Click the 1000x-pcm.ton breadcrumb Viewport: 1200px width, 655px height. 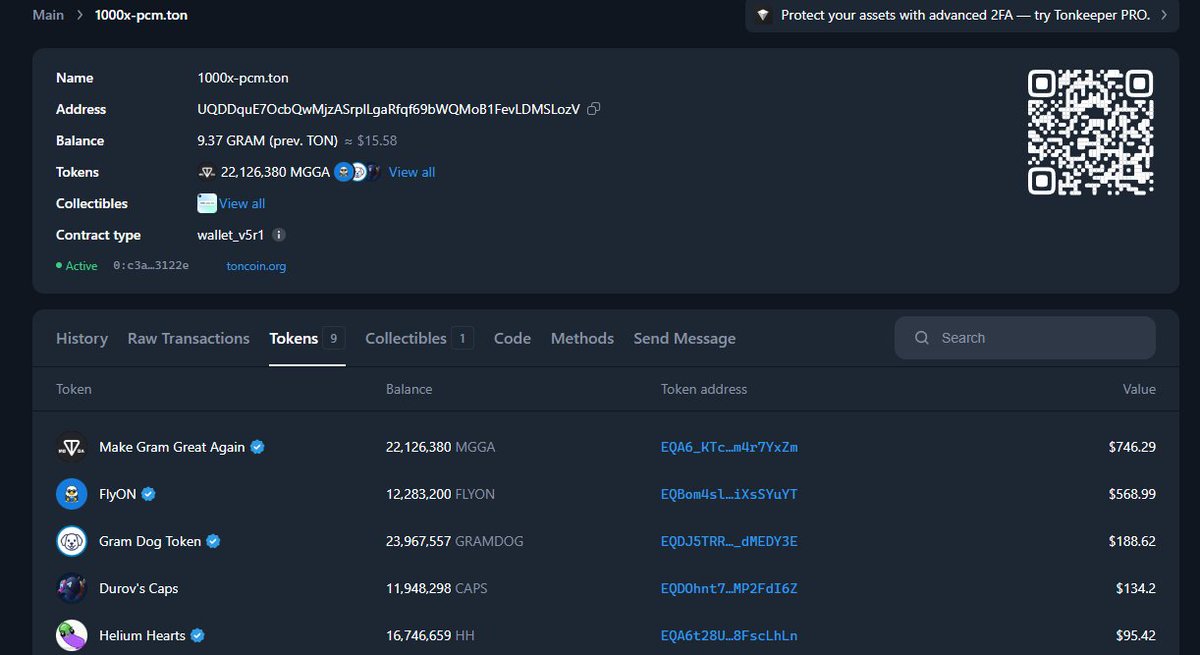[x=141, y=15]
